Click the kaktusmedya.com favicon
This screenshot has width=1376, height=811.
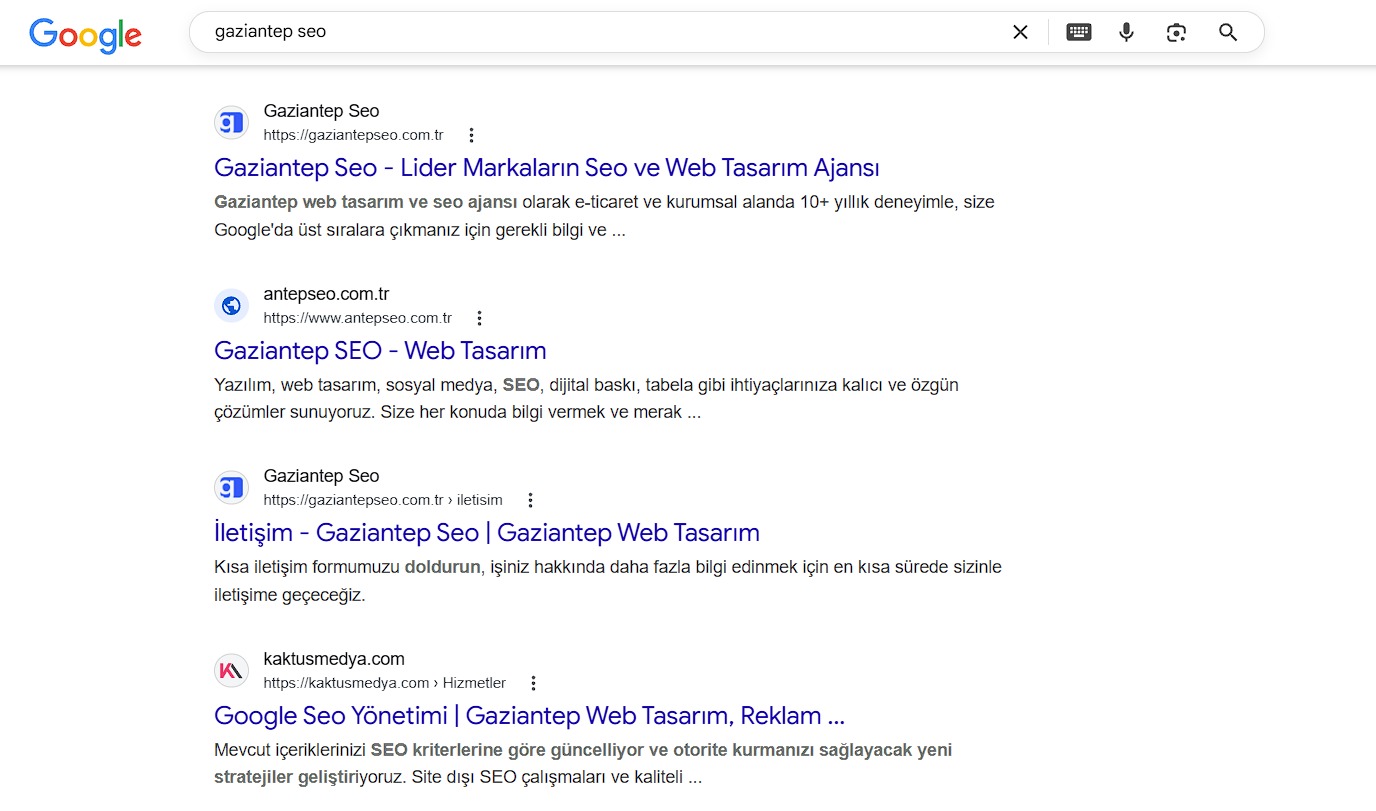231,671
